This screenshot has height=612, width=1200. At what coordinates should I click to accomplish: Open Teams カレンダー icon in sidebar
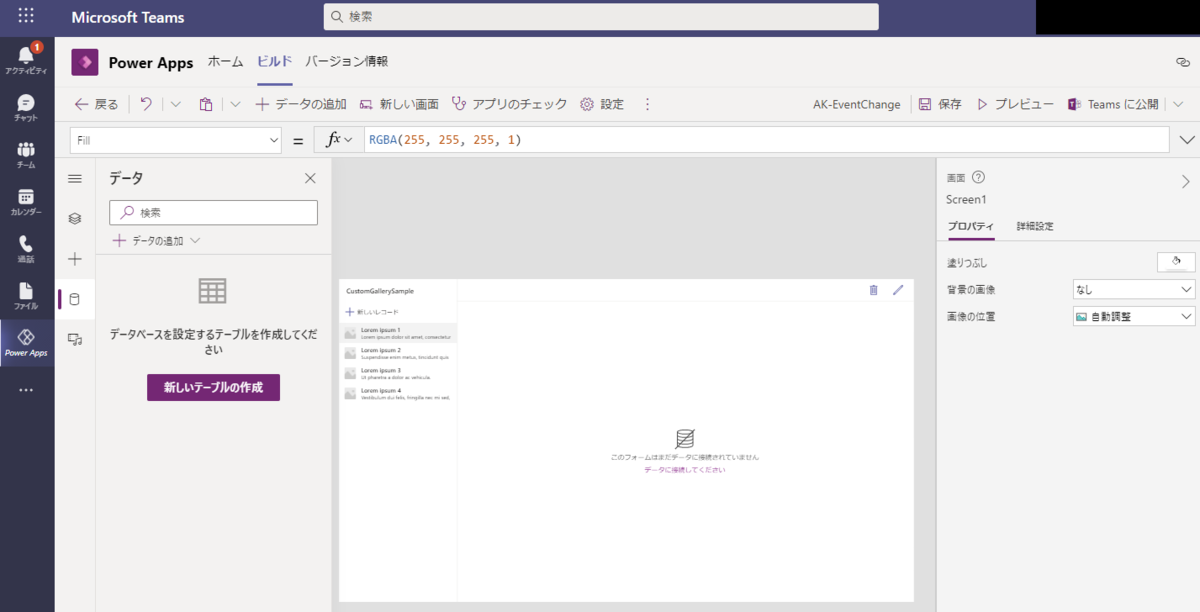click(x=25, y=195)
